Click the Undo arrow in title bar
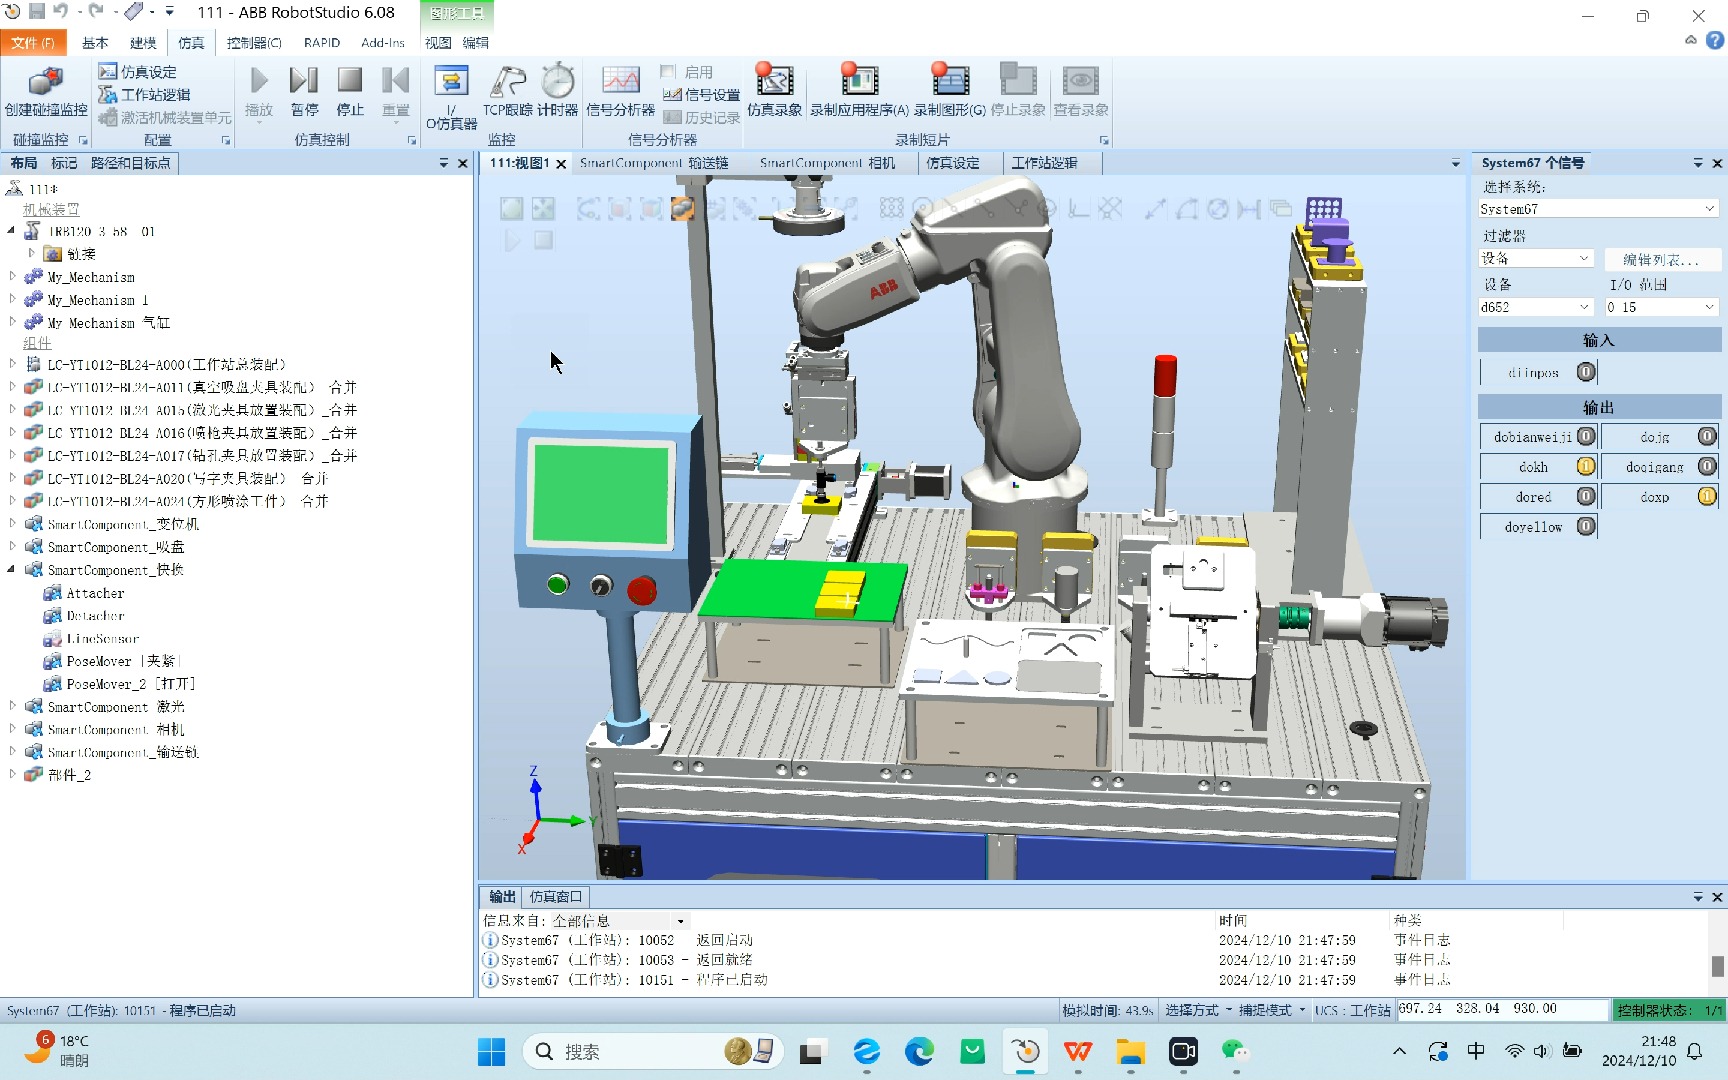 coord(60,12)
